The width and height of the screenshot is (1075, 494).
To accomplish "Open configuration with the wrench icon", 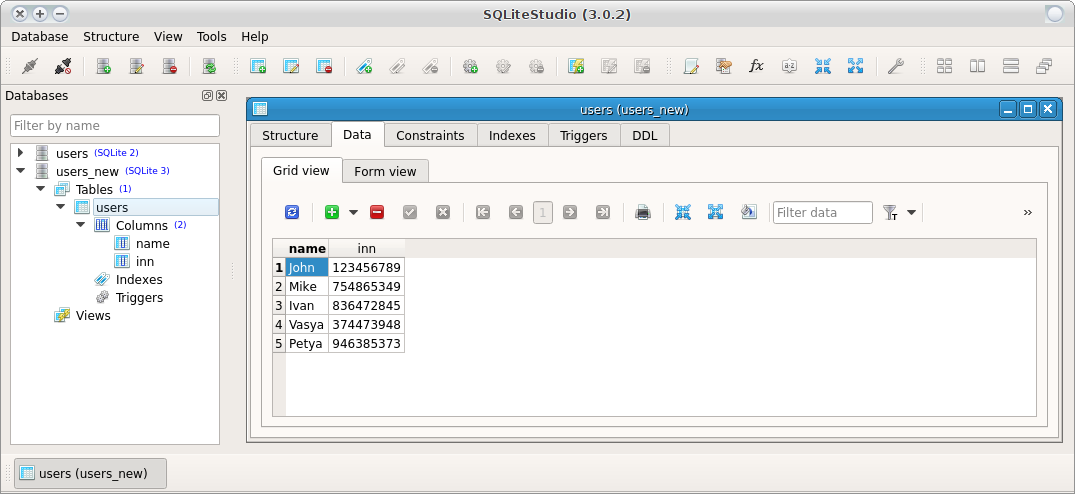I will [x=895, y=66].
